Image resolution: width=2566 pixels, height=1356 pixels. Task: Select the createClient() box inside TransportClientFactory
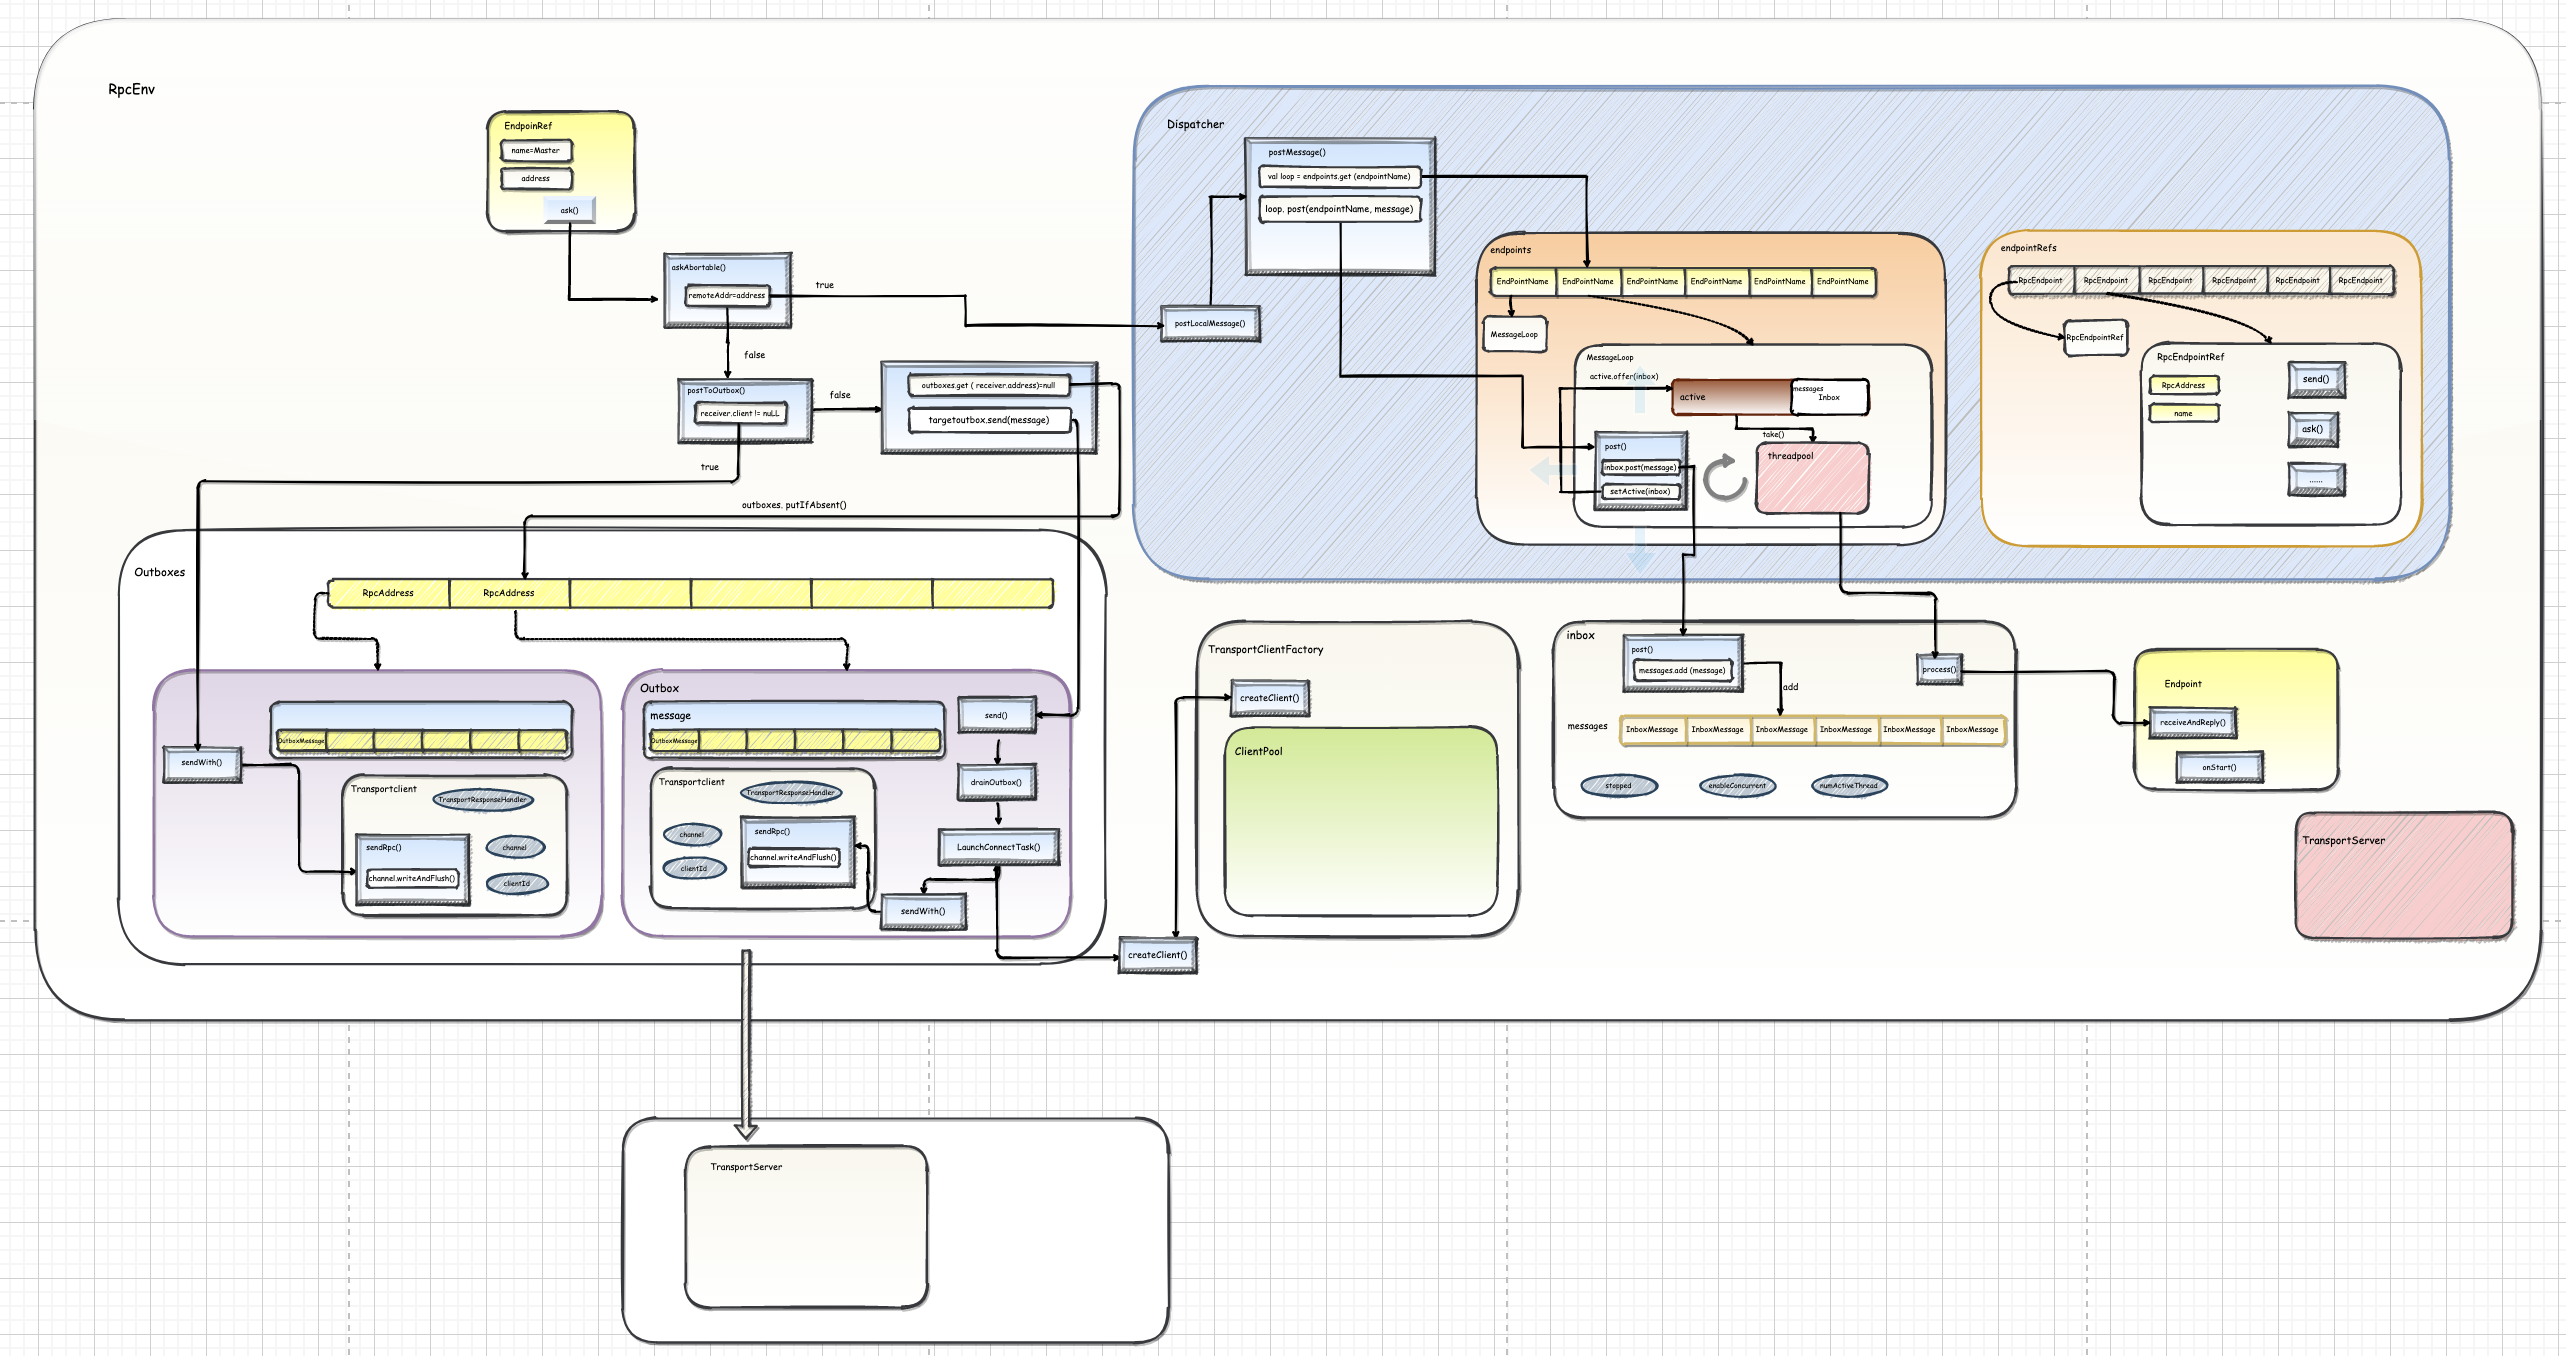pos(1269,698)
